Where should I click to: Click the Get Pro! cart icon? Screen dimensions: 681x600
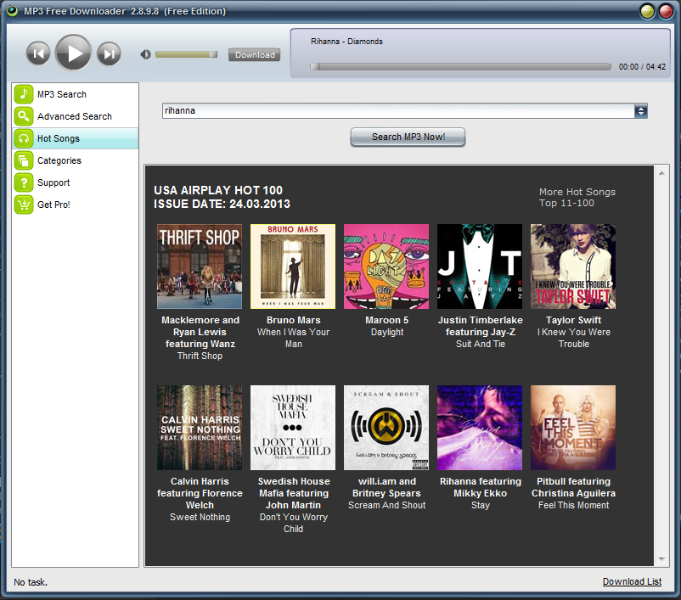tap(23, 205)
